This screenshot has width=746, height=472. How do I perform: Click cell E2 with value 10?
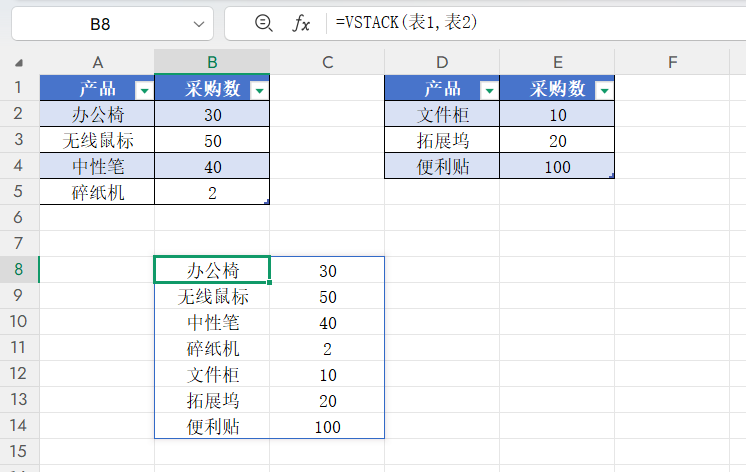pyautogui.click(x=557, y=114)
